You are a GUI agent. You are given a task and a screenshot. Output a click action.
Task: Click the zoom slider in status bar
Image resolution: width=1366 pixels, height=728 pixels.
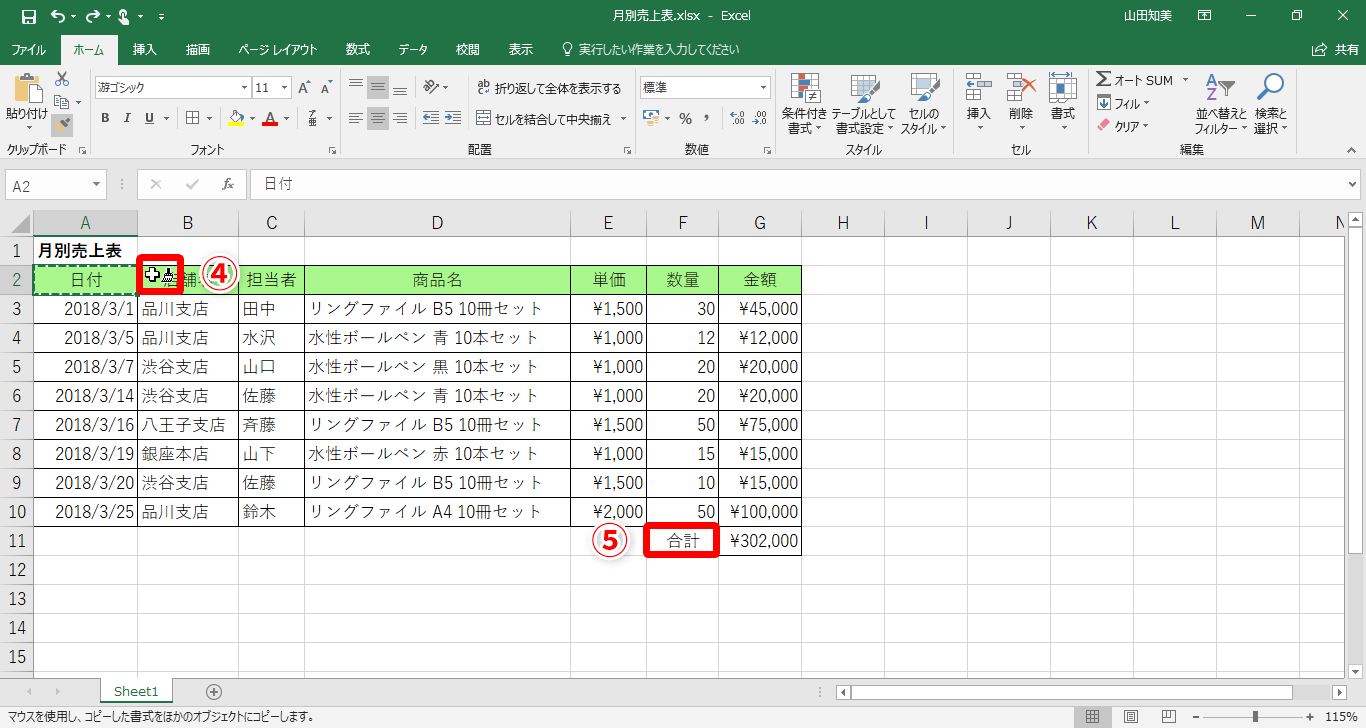coord(1254,717)
